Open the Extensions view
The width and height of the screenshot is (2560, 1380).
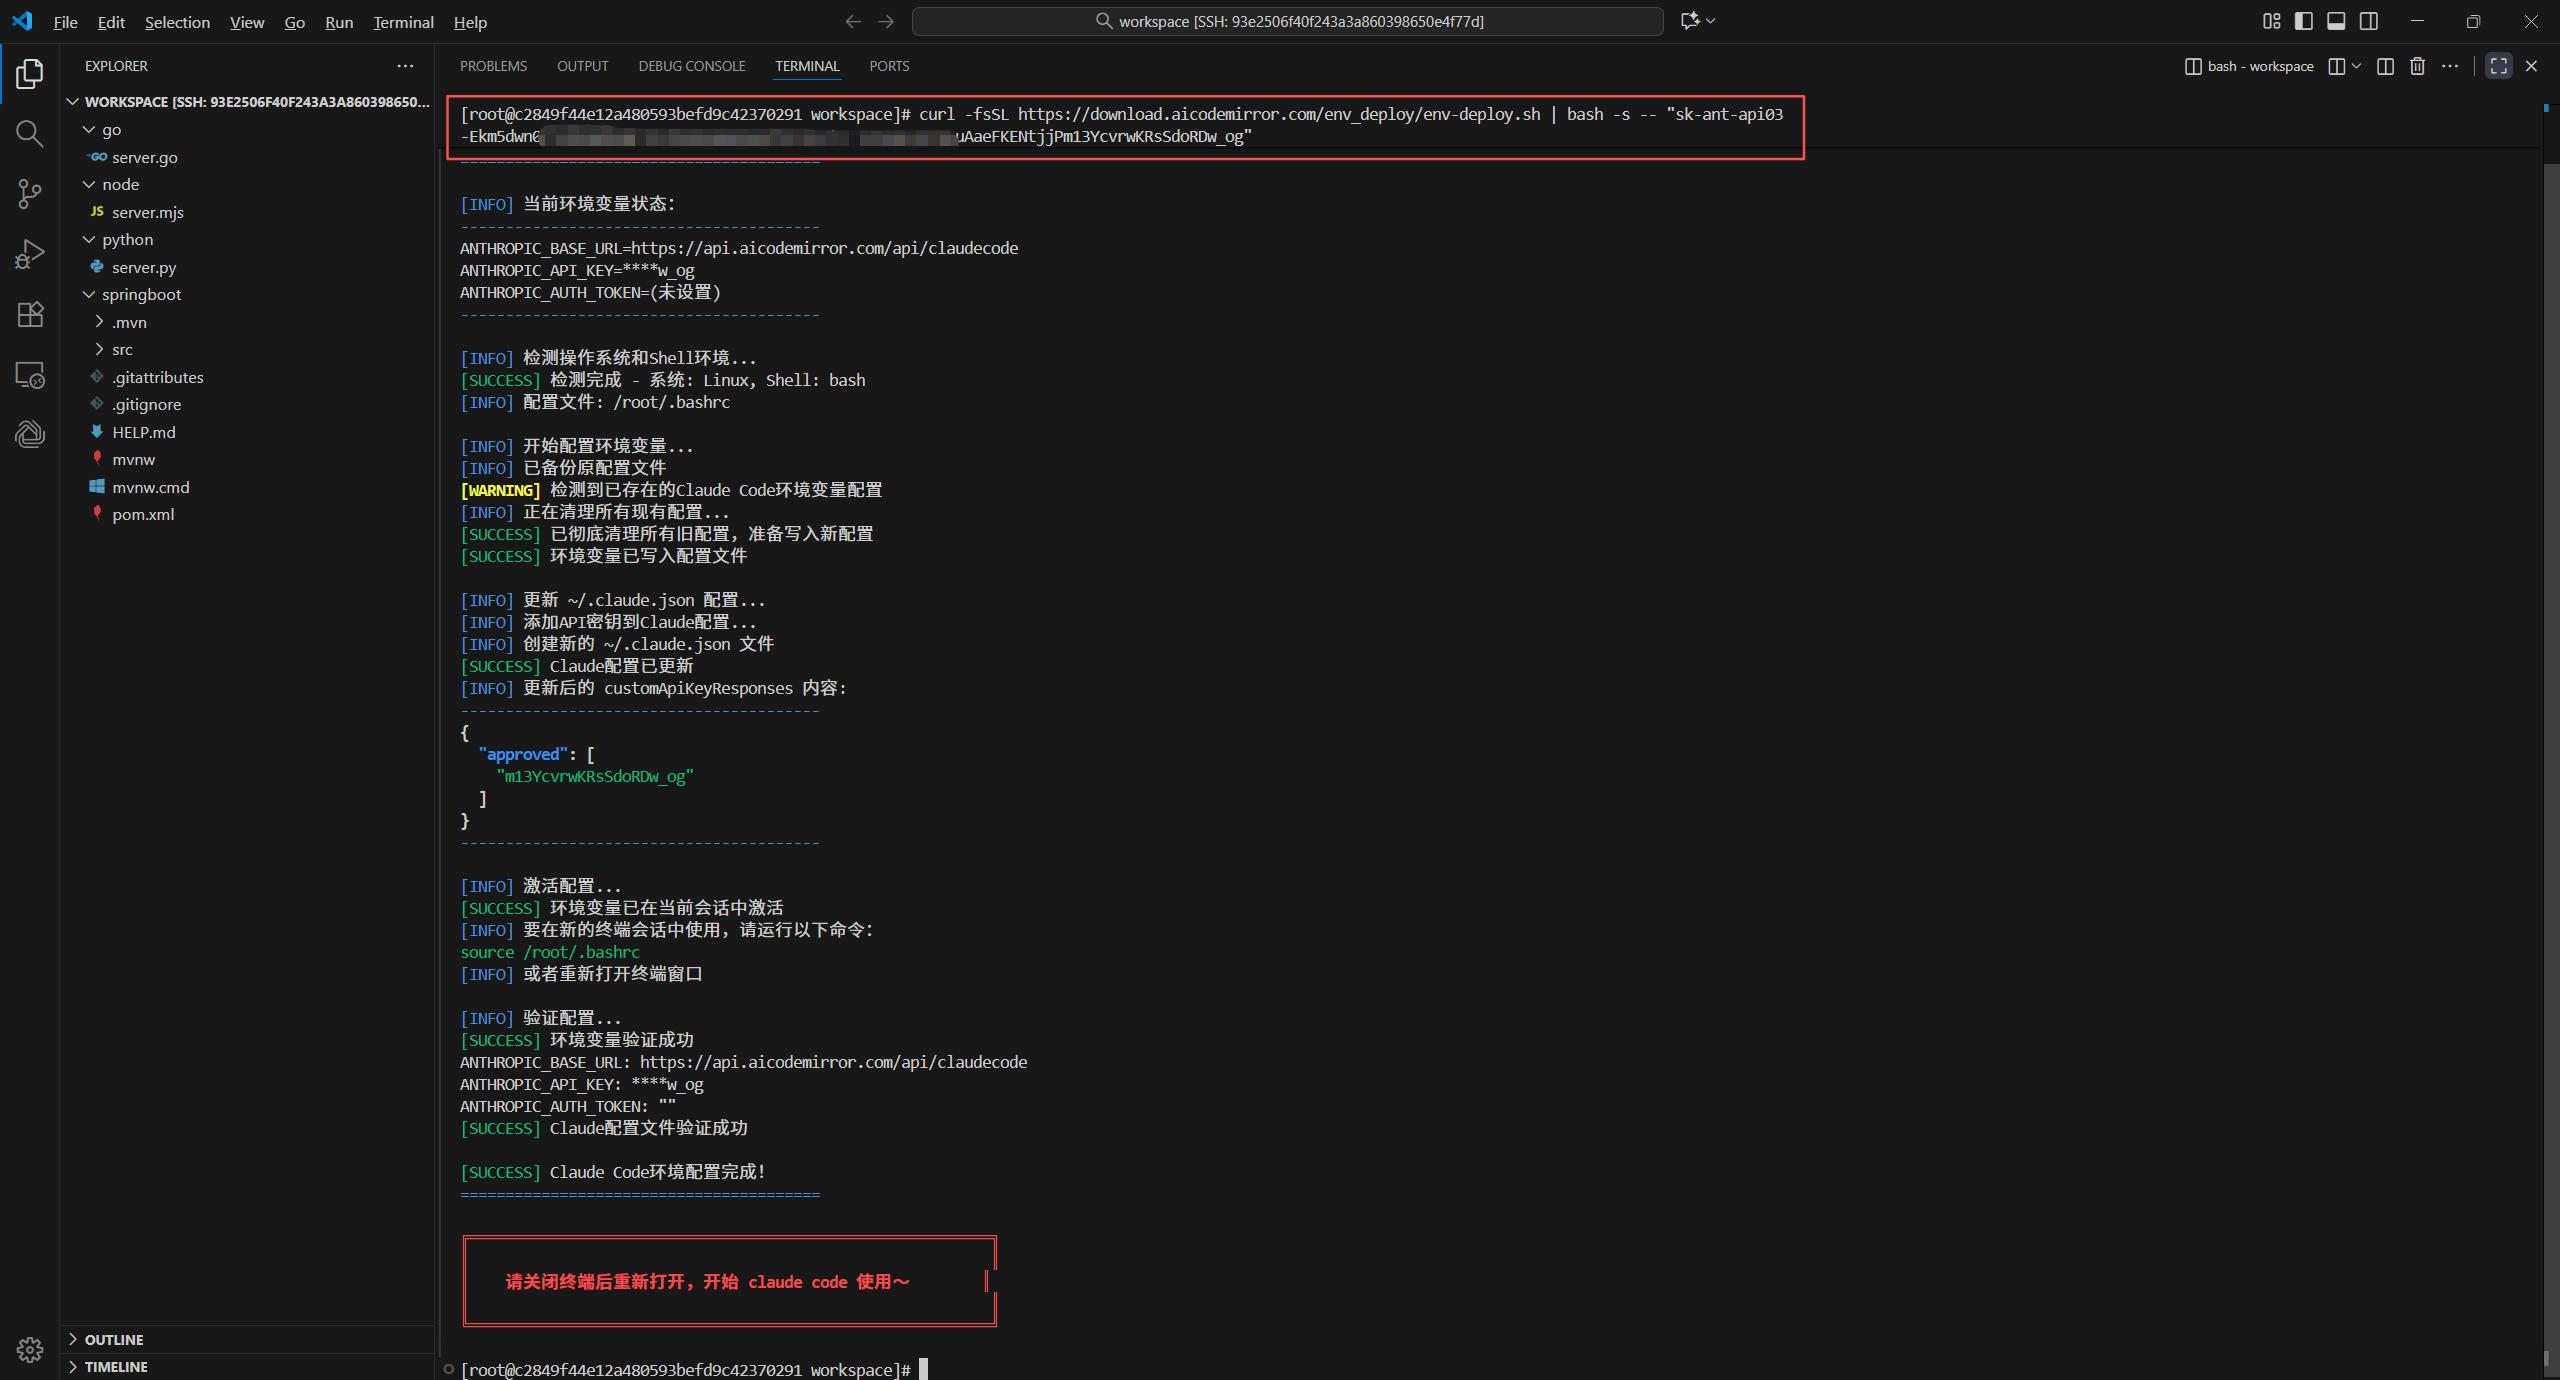29,313
